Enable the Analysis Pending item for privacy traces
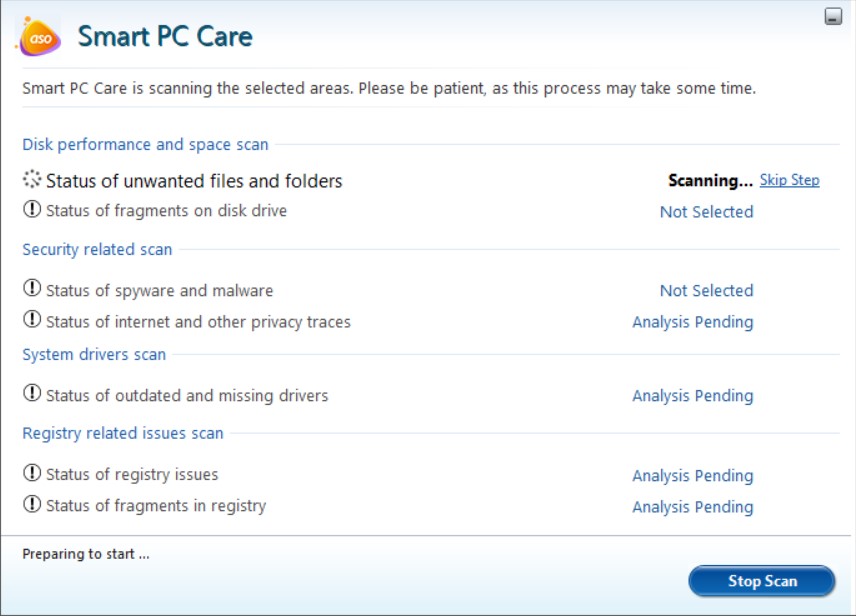Image resolution: width=856 pixels, height=616 pixels. 692,322
